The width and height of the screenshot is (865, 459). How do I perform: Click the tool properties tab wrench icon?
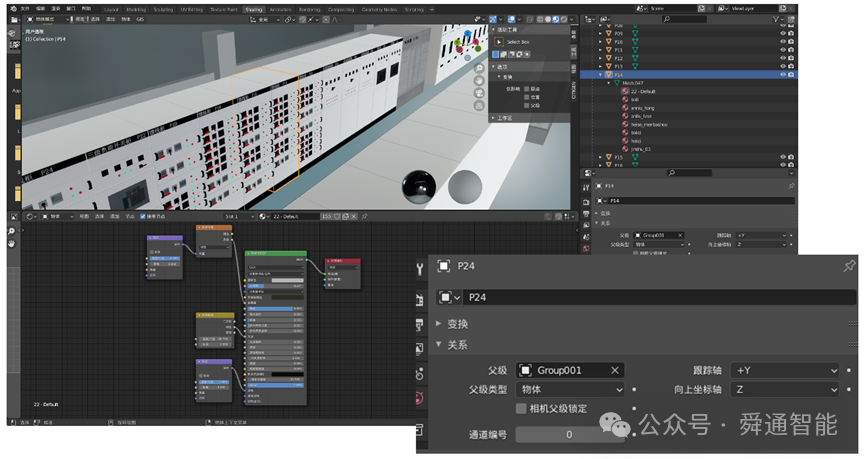point(420,269)
